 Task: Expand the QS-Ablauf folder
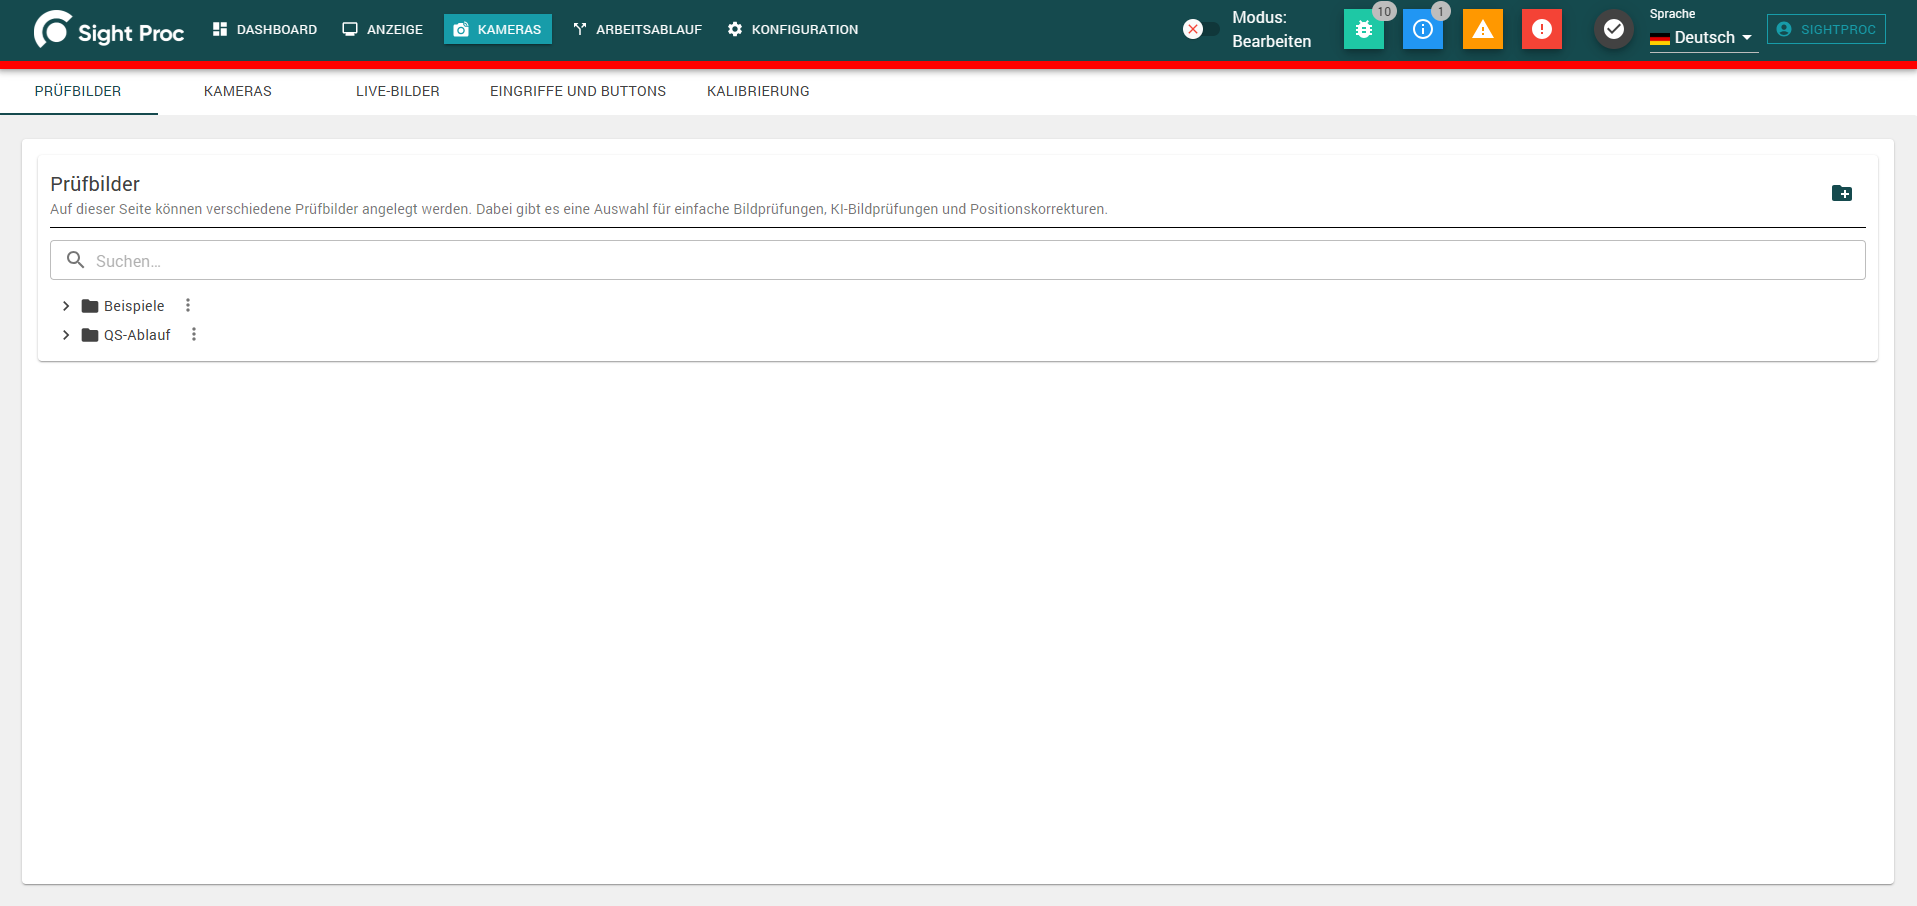click(66, 335)
